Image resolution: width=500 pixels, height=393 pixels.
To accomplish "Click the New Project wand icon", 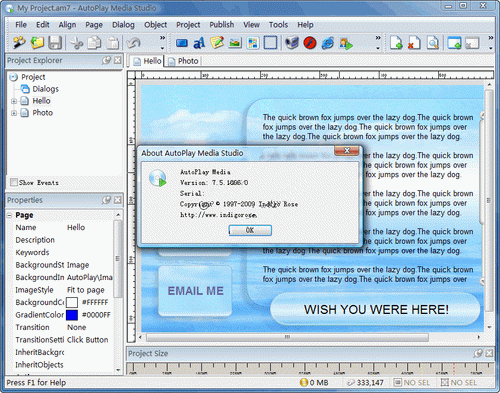I will (x=19, y=43).
